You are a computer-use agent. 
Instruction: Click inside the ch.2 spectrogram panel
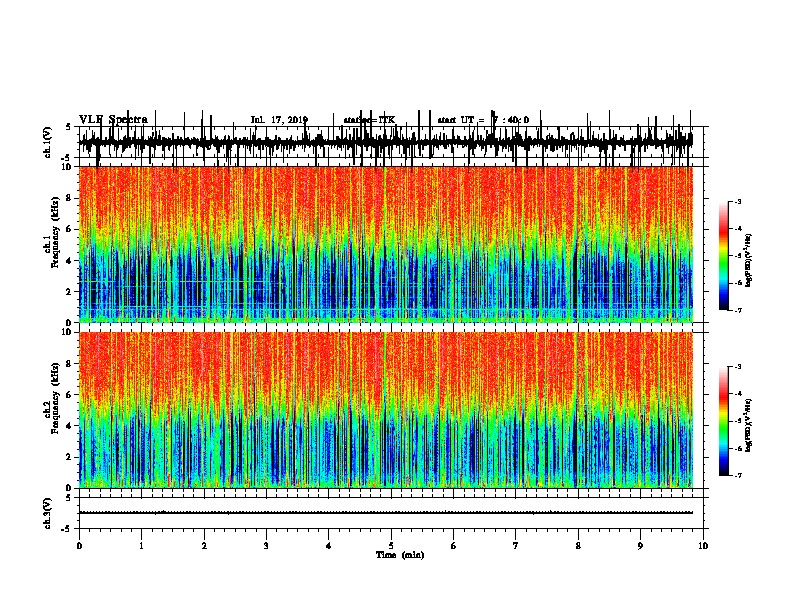pyautogui.click(x=386, y=410)
